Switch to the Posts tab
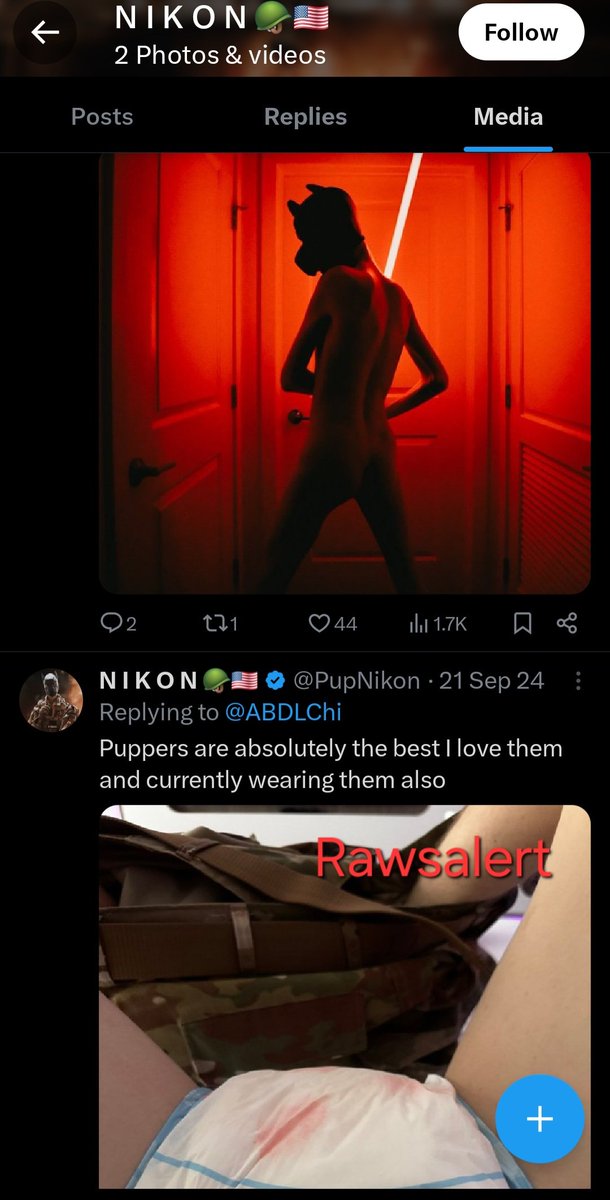Viewport: 610px width, 1200px height. tap(102, 117)
